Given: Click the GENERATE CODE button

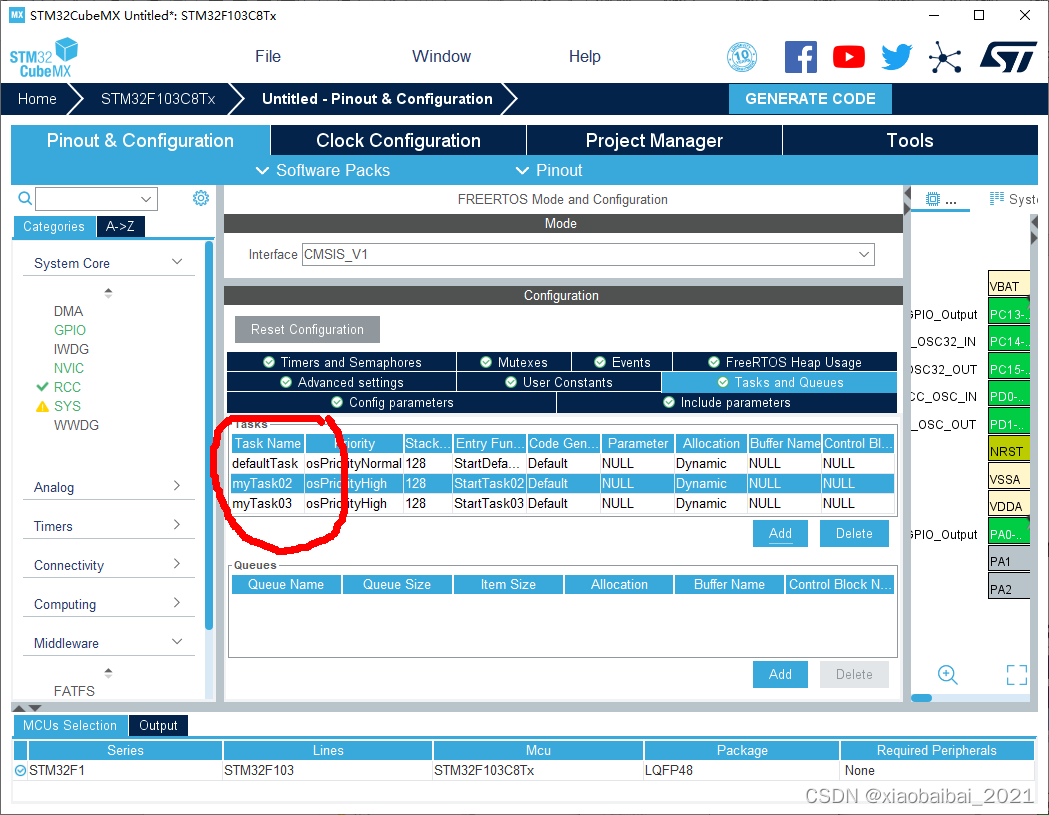Looking at the screenshot, I should (809, 98).
